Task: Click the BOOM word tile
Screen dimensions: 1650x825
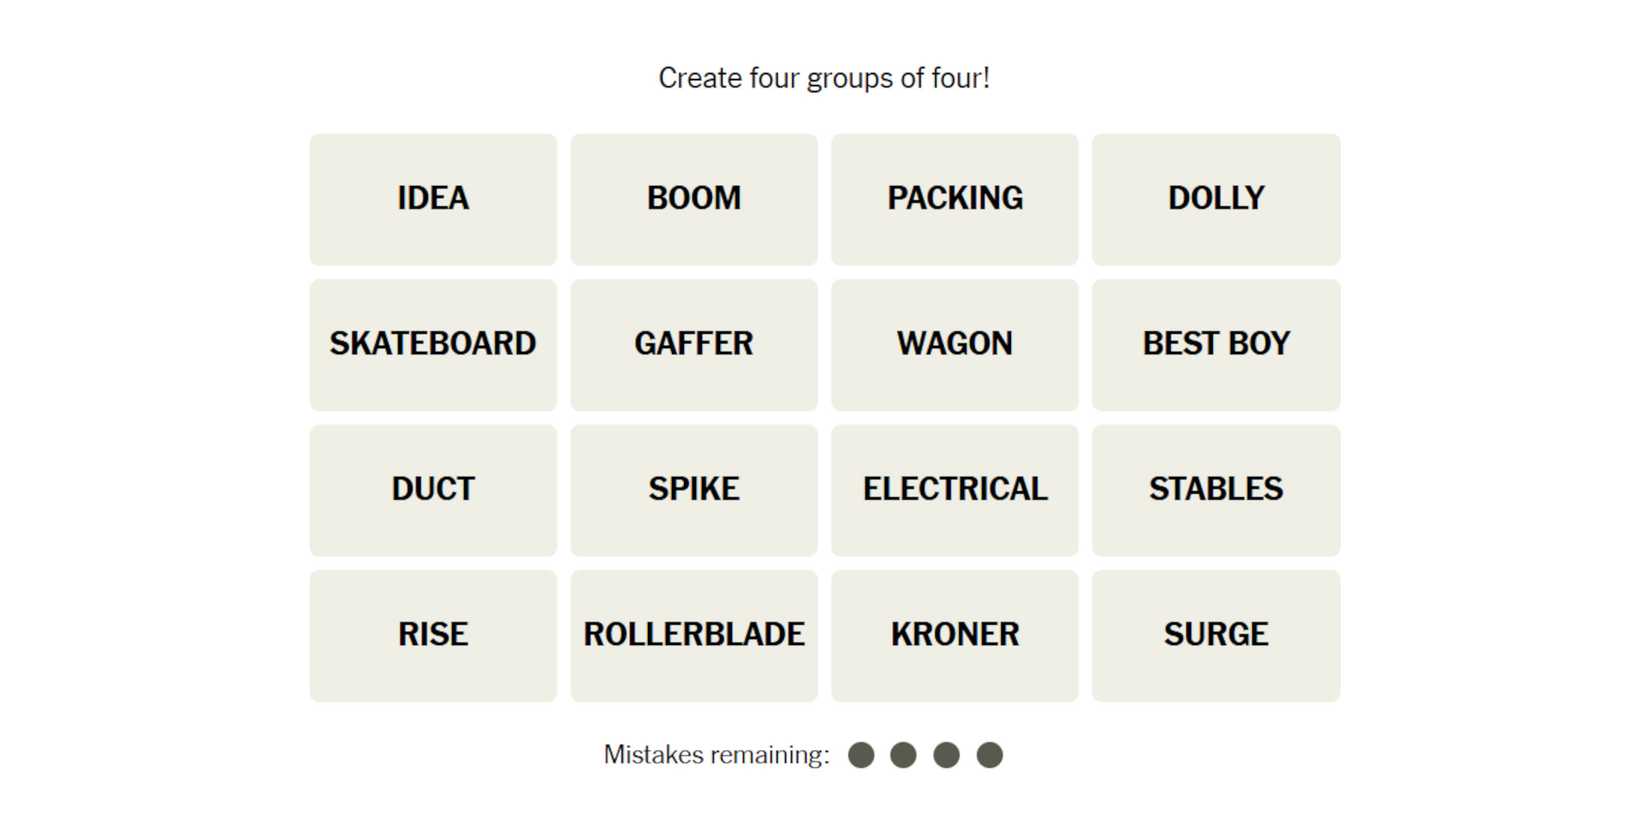Action: [694, 199]
